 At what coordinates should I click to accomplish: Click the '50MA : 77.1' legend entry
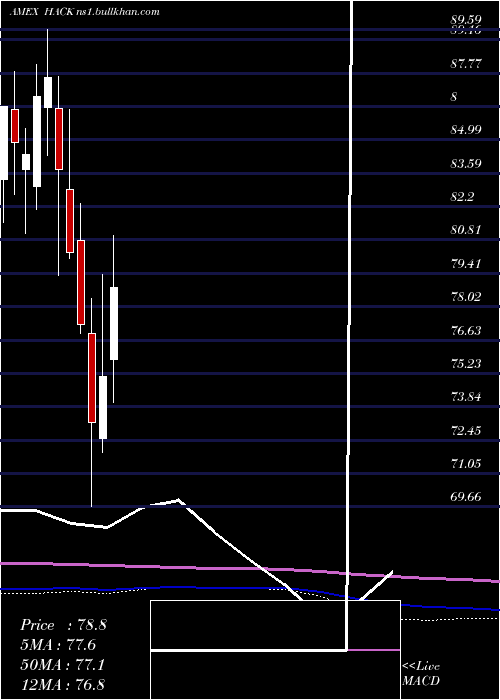pyautogui.click(x=62, y=665)
